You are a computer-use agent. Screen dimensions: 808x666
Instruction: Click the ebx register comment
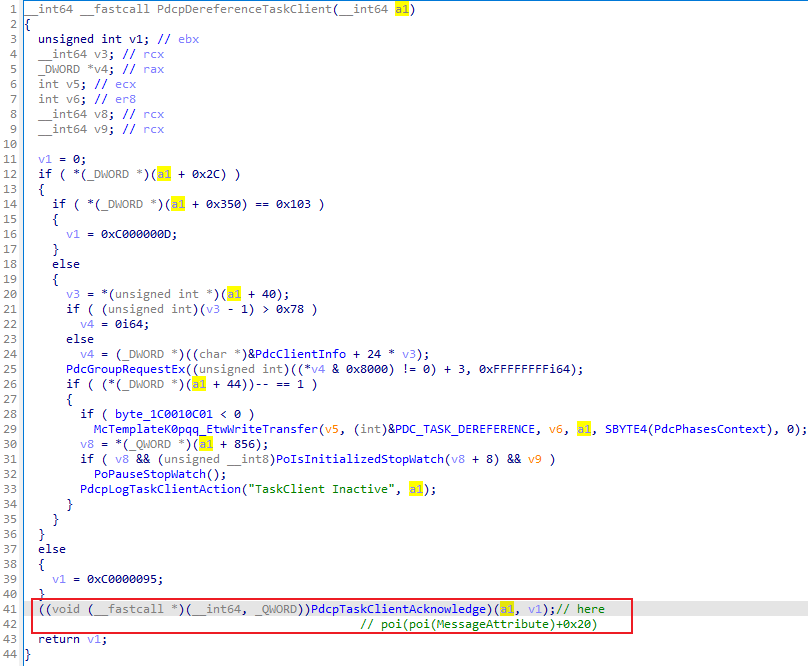coord(189,39)
